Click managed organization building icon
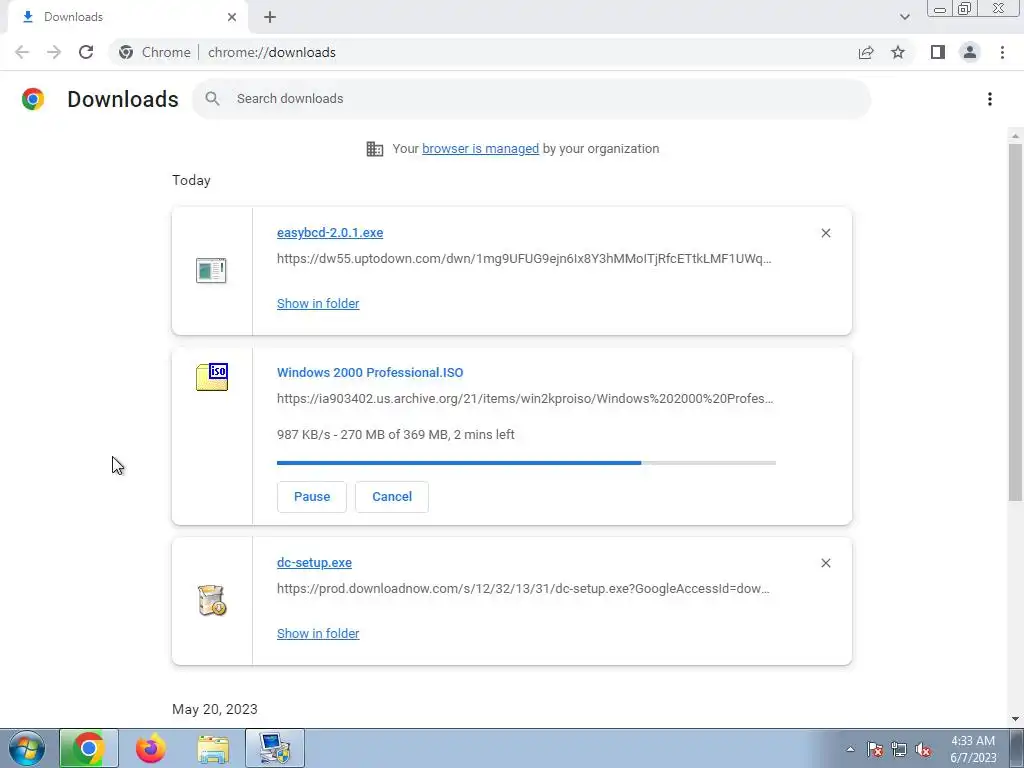 coord(375,149)
